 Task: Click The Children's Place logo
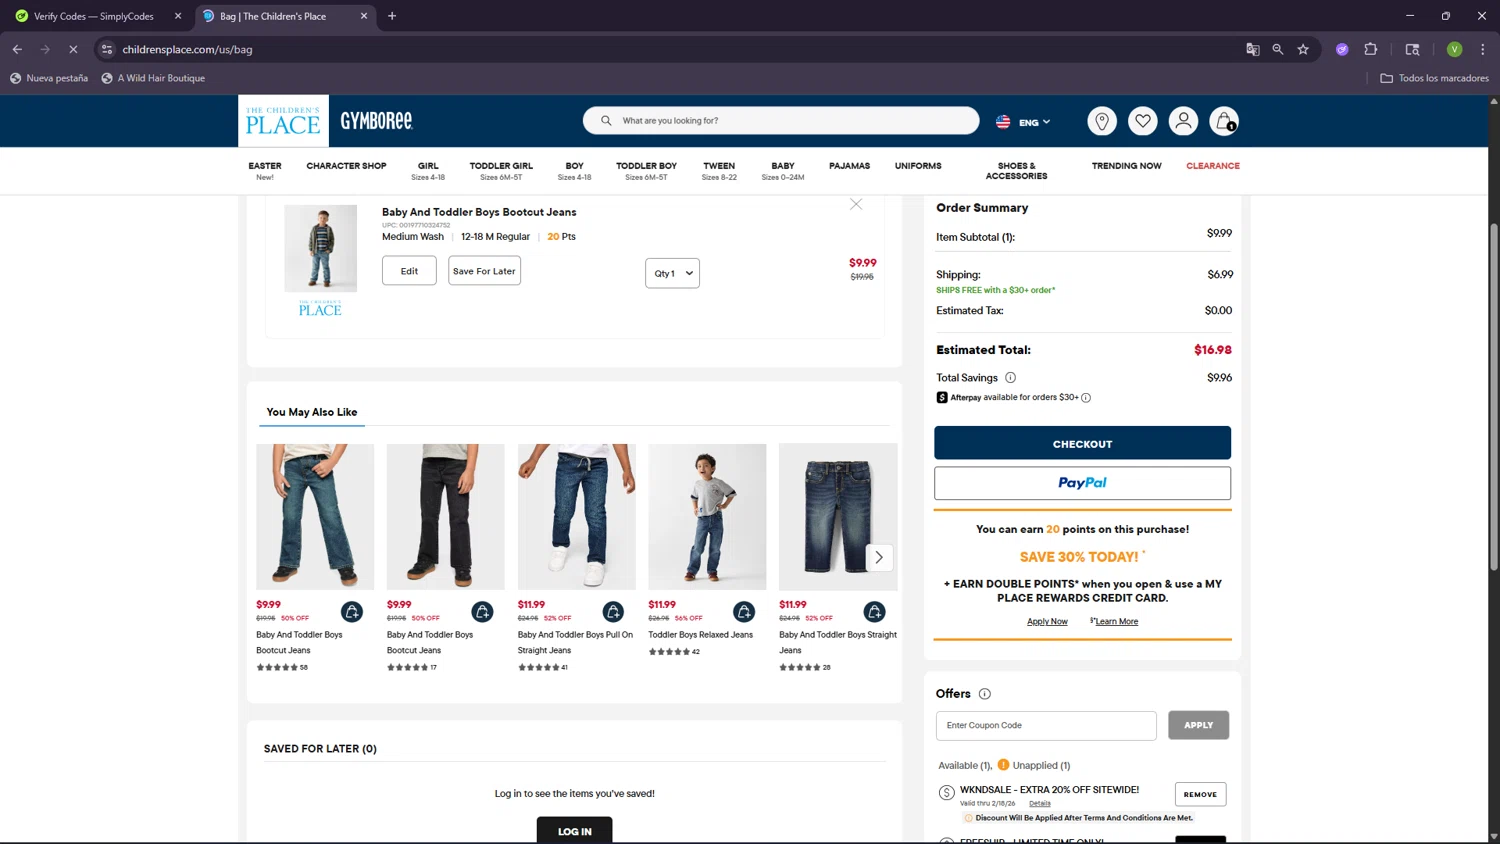point(283,121)
